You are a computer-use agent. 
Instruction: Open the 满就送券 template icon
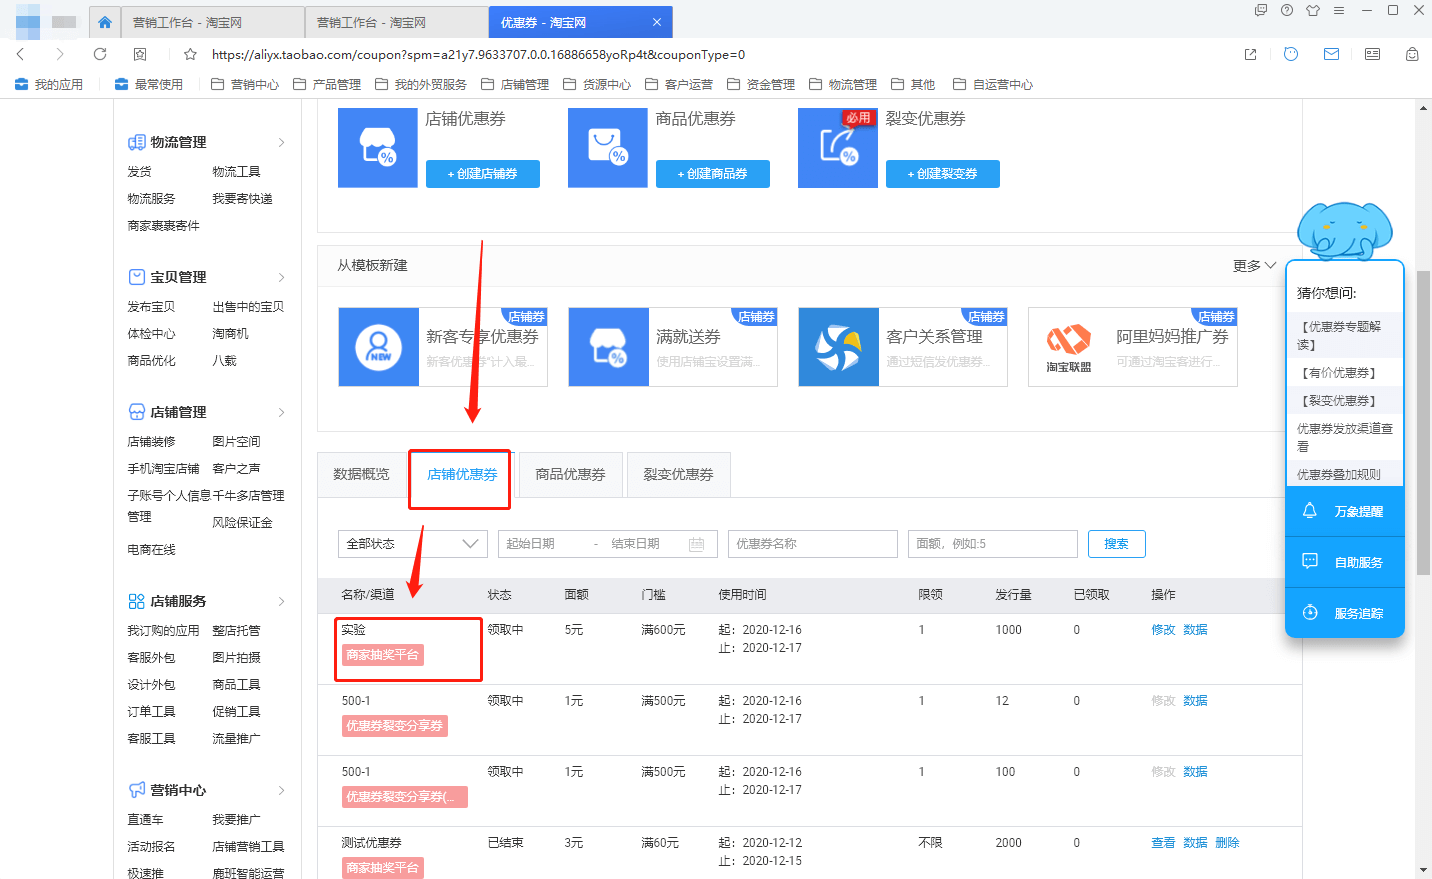(609, 347)
